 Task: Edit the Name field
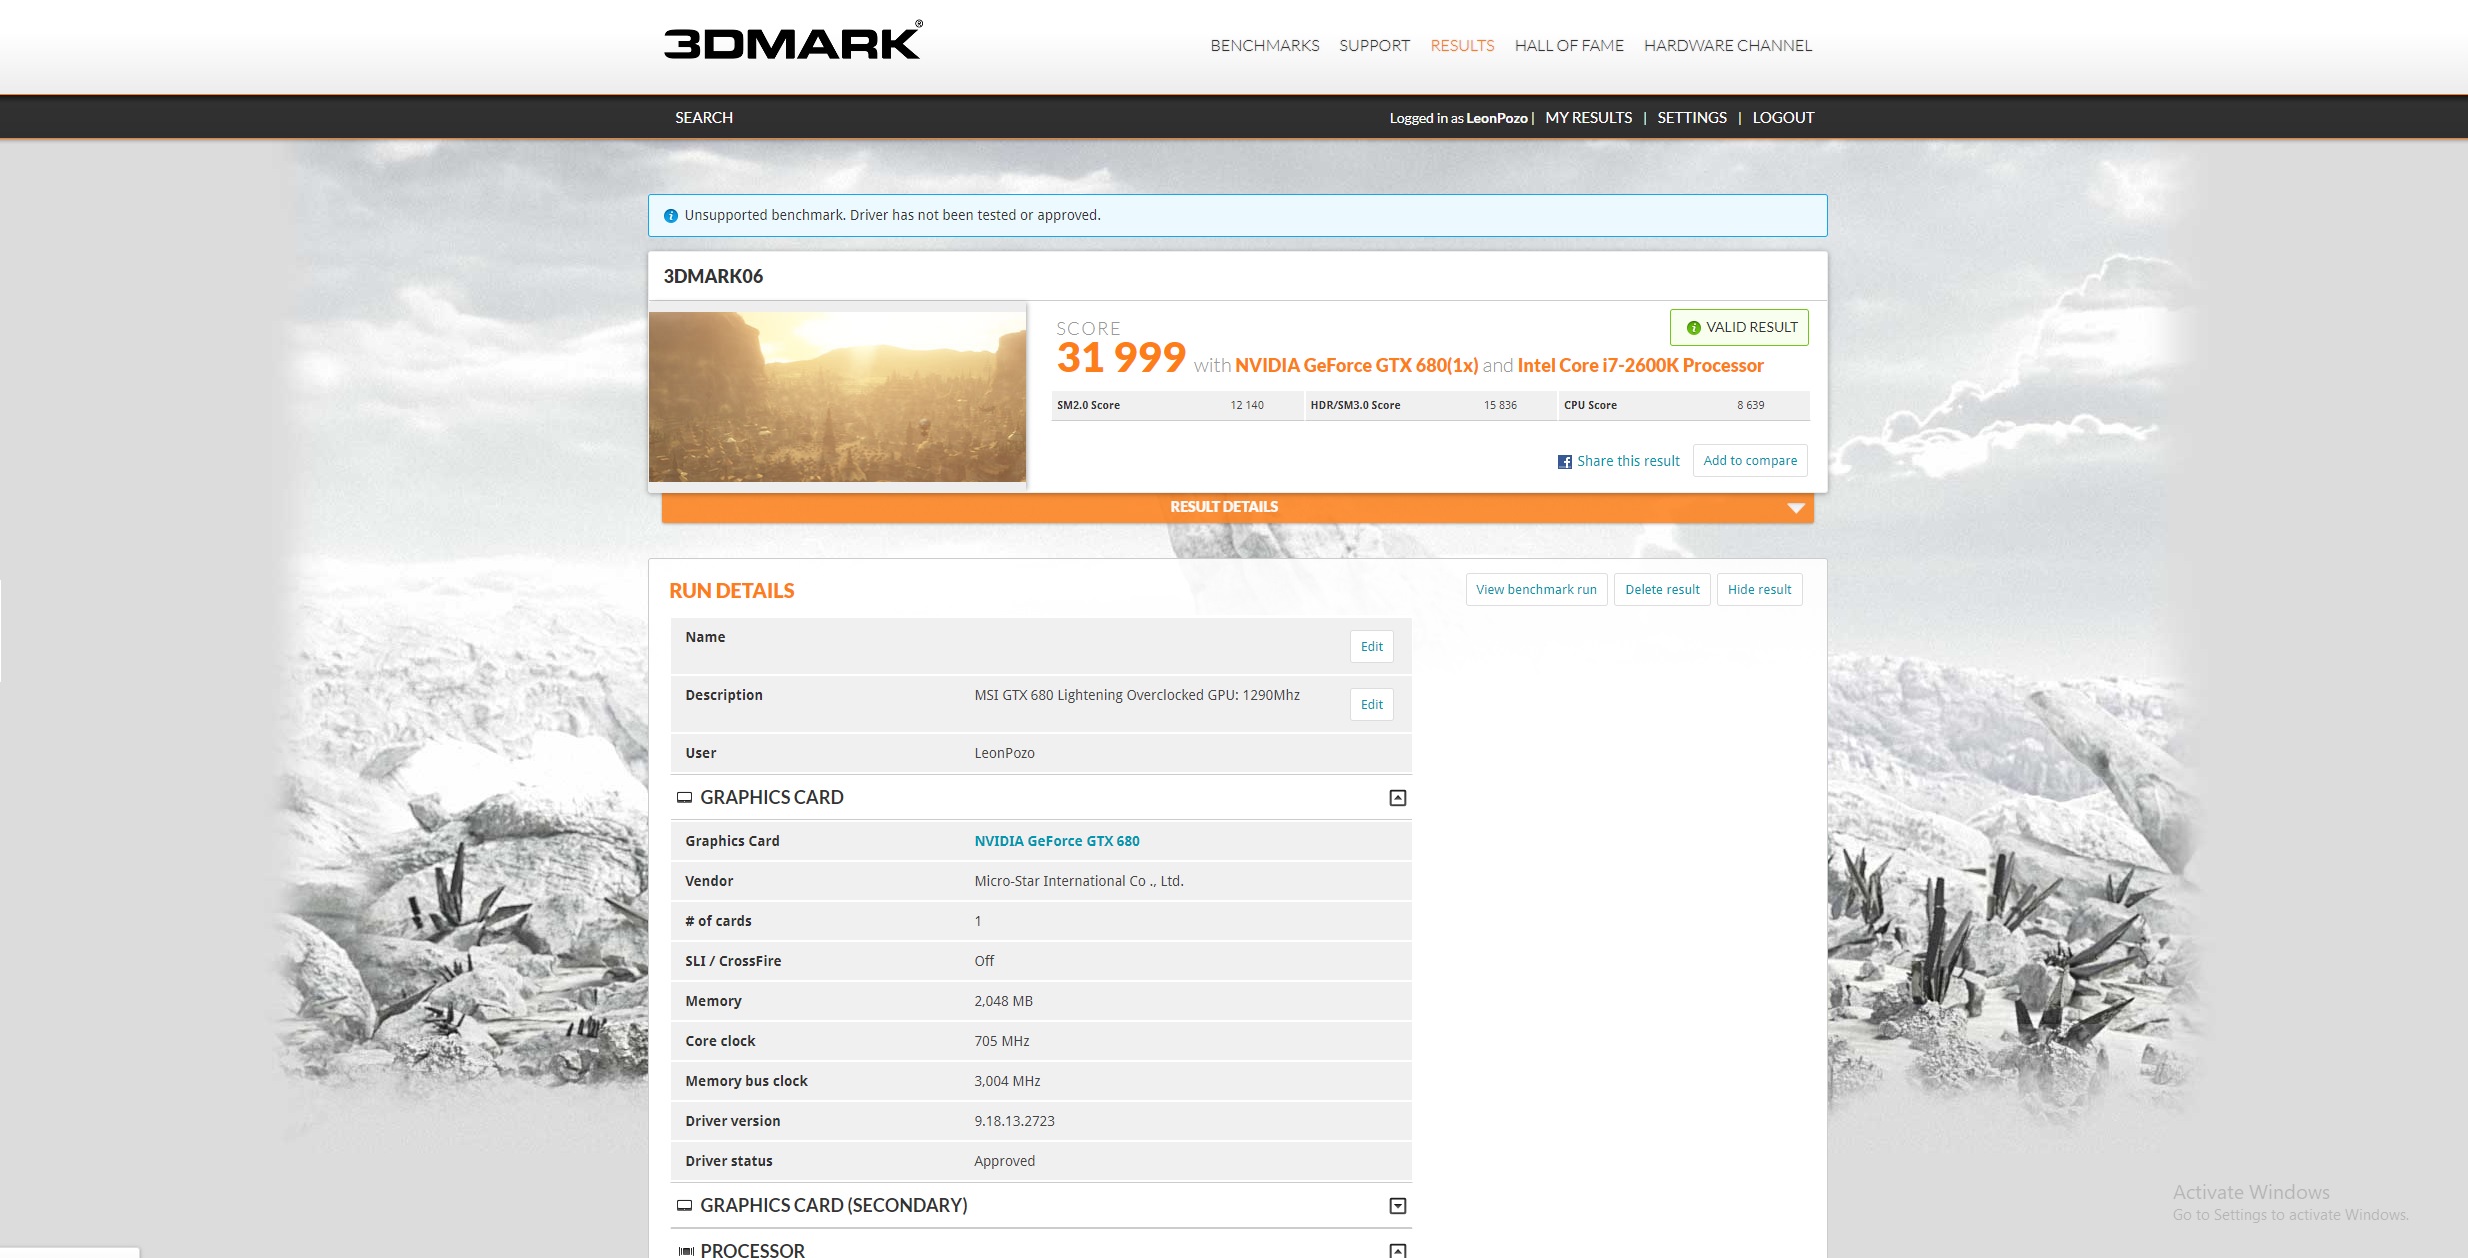1371,647
